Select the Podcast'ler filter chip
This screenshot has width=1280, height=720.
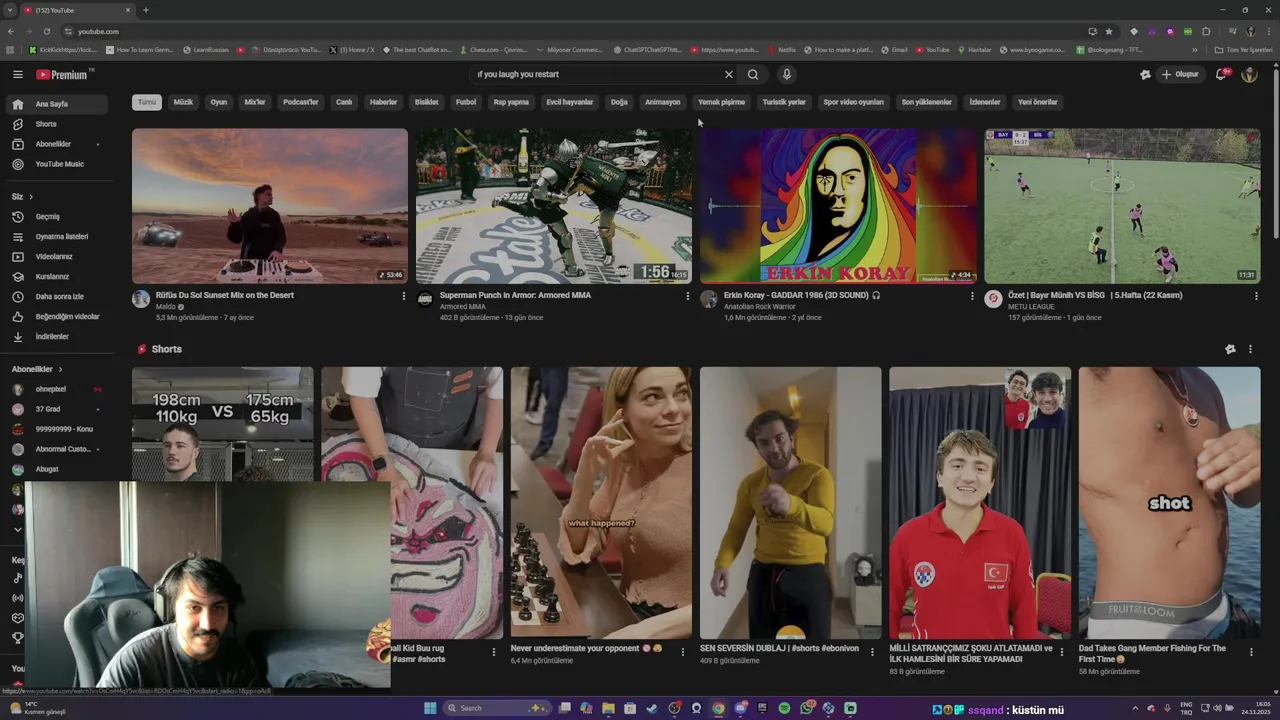coord(300,102)
